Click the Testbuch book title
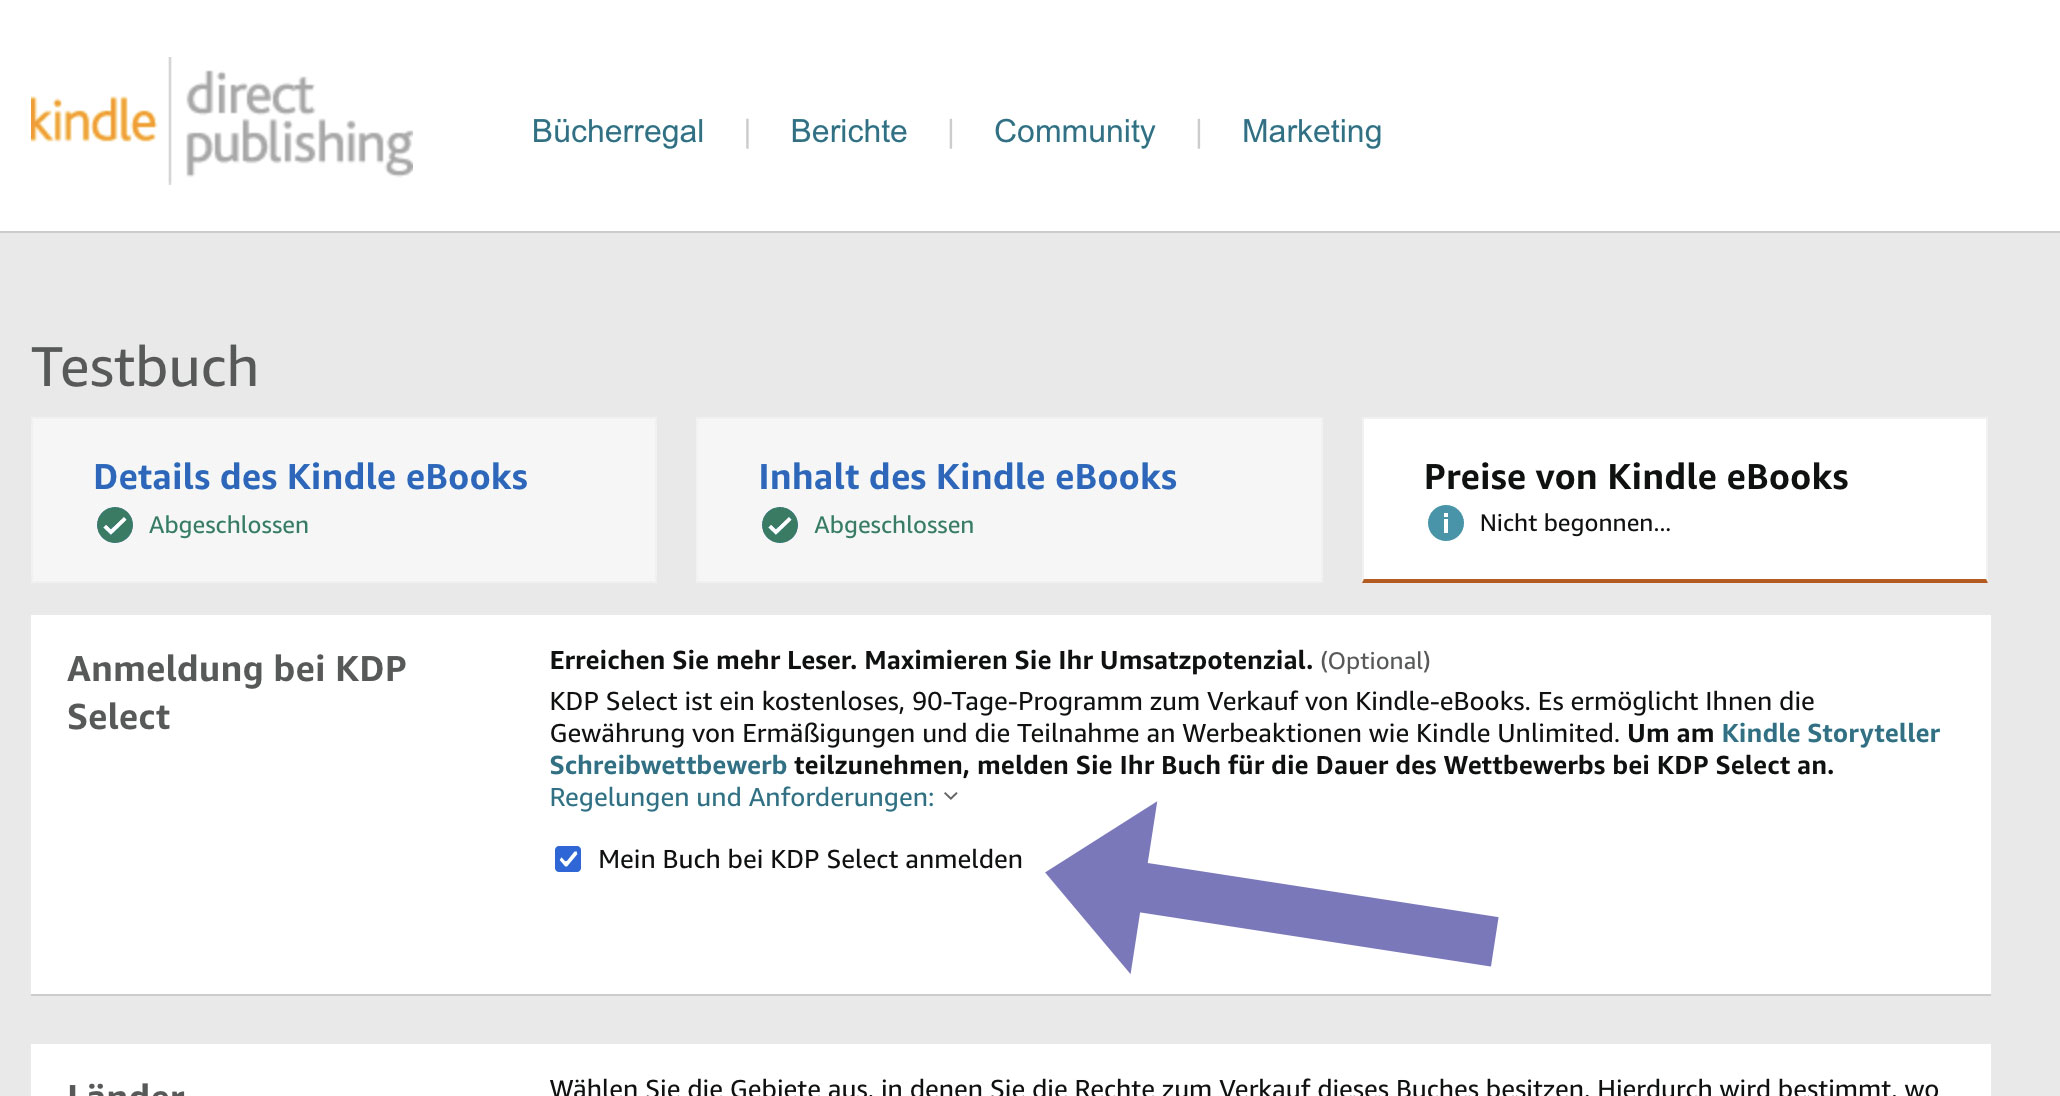Screen dimensions: 2060x1096 145,367
